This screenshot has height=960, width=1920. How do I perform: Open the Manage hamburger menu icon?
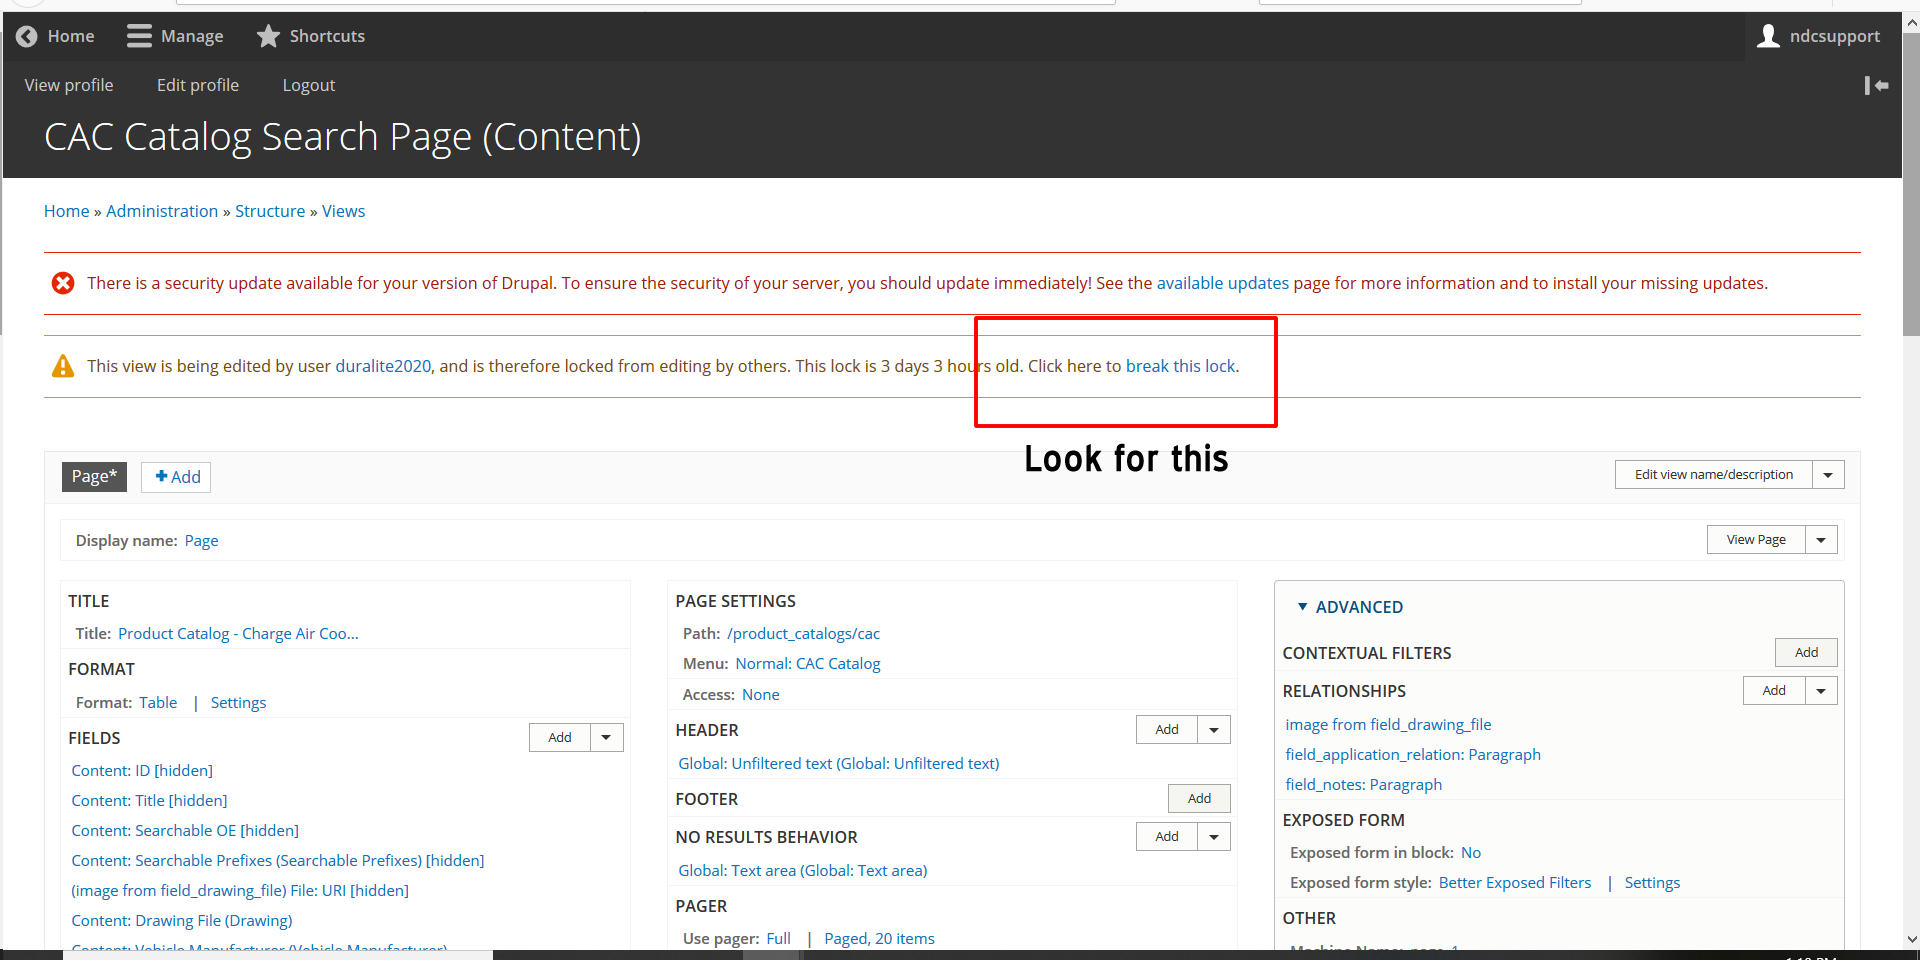click(x=139, y=36)
